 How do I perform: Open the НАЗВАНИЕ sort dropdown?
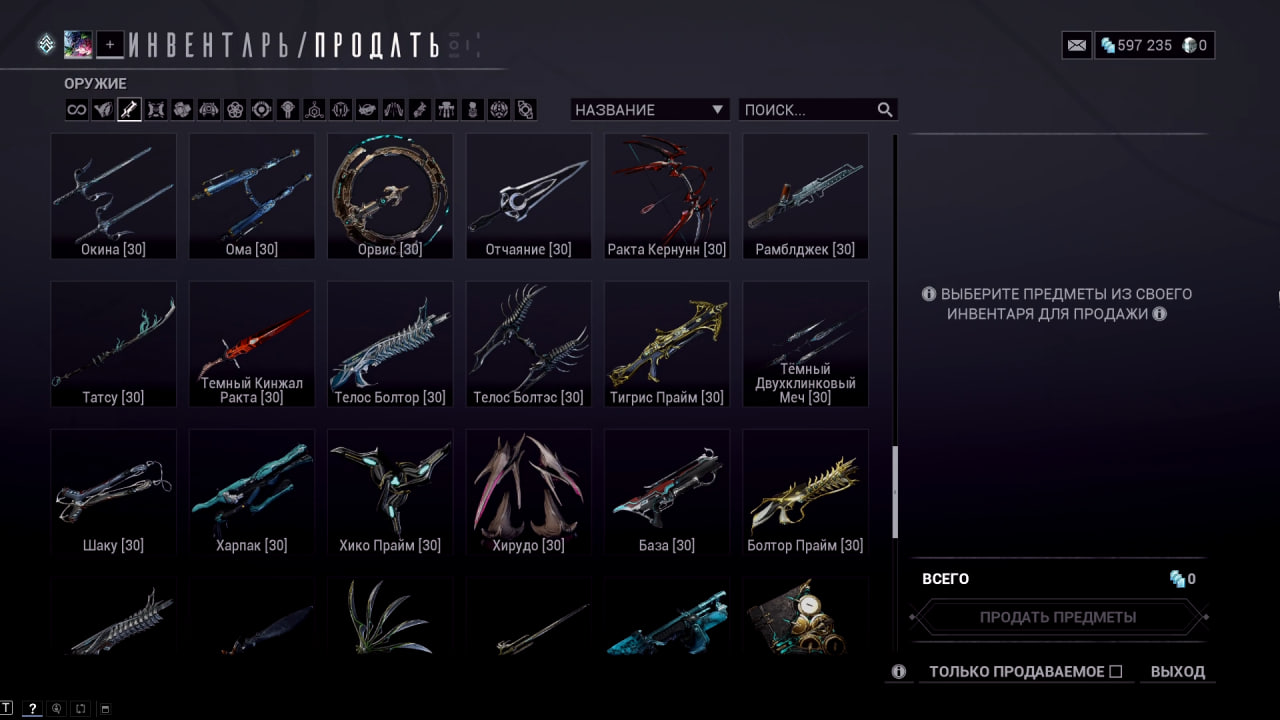click(x=650, y=110)
